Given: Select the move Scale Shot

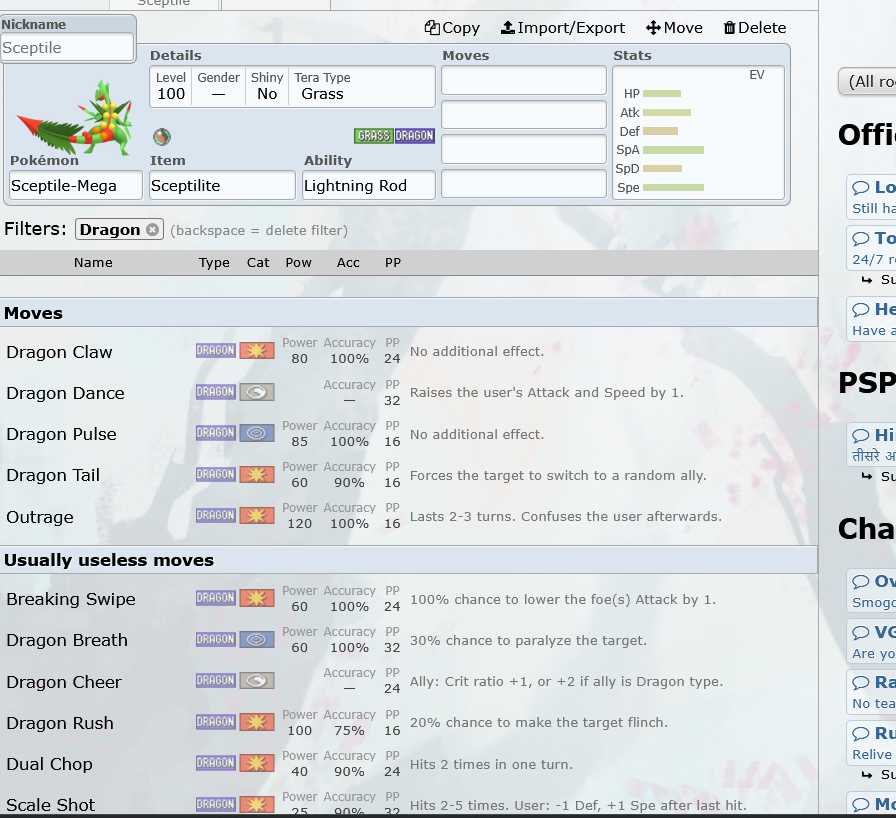Looking at the screenshot, I should point(409,801).
